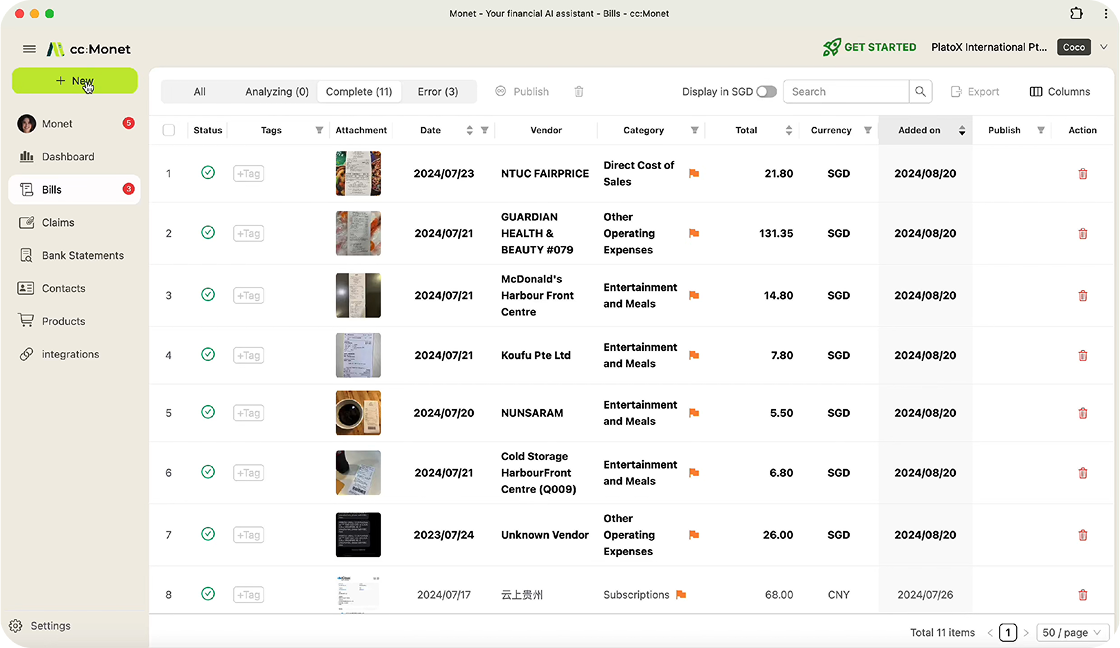Switch to the Error (3) tab
This screenshot has width=1120, height=648.
click(x=439, y=91)
